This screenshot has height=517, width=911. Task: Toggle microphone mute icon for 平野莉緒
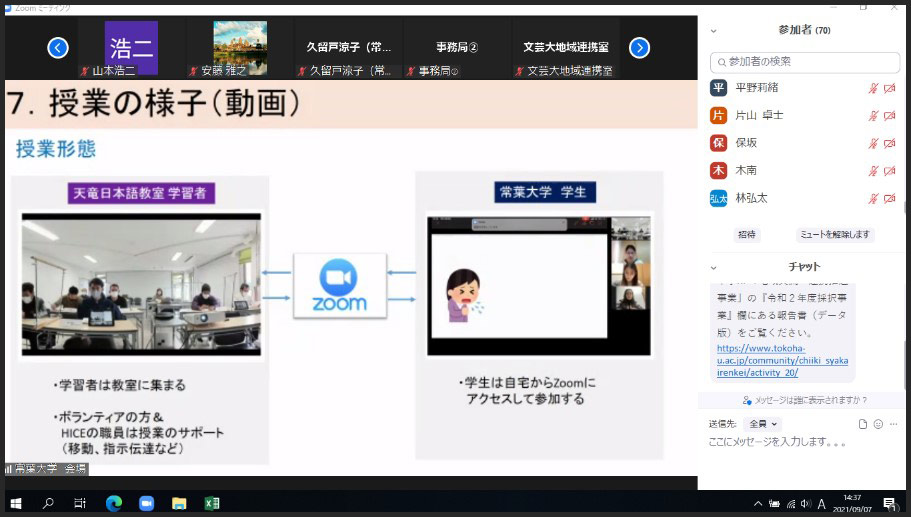pyautogui.click(x=873, y=88)
